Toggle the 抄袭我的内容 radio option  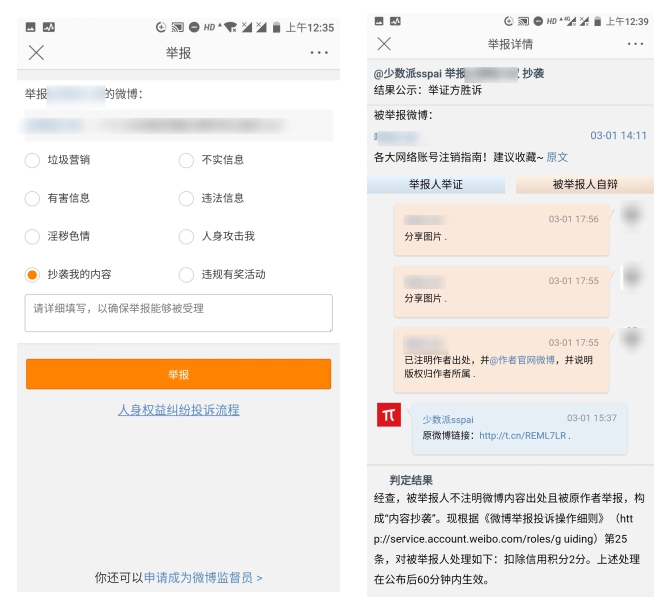point(32,275)
